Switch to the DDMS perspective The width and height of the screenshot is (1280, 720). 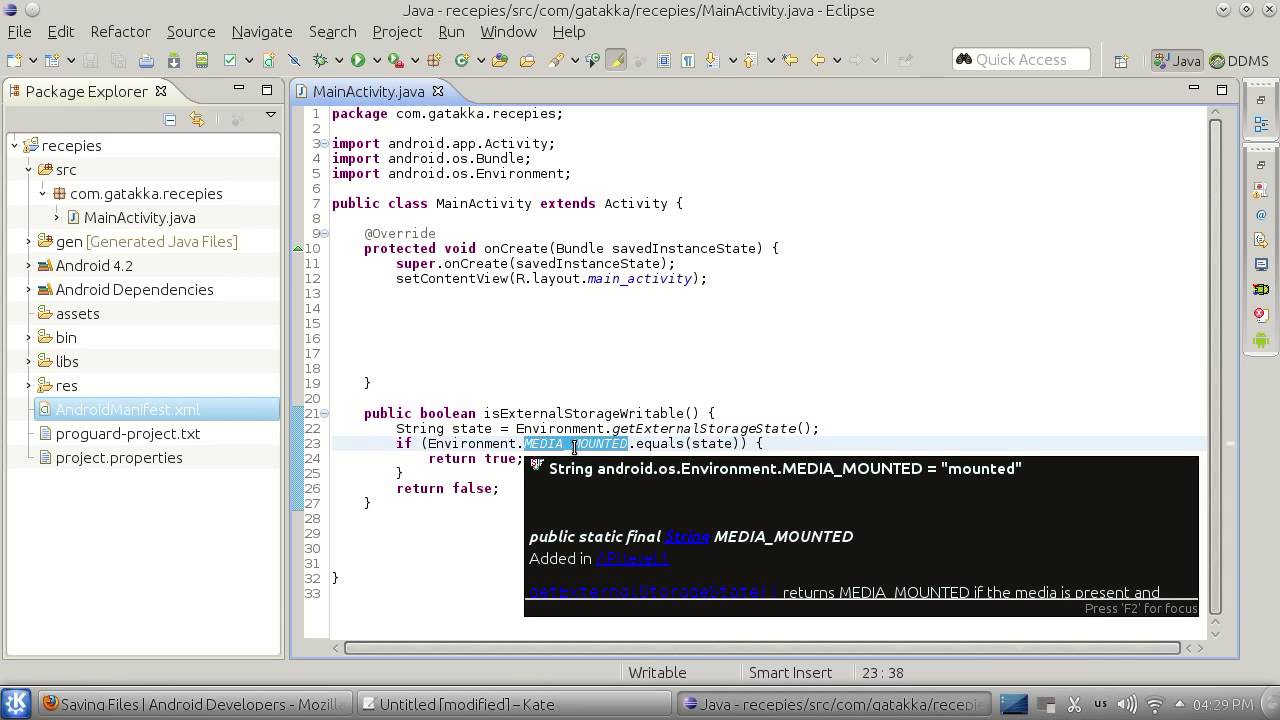click(x=1240, y=61)
